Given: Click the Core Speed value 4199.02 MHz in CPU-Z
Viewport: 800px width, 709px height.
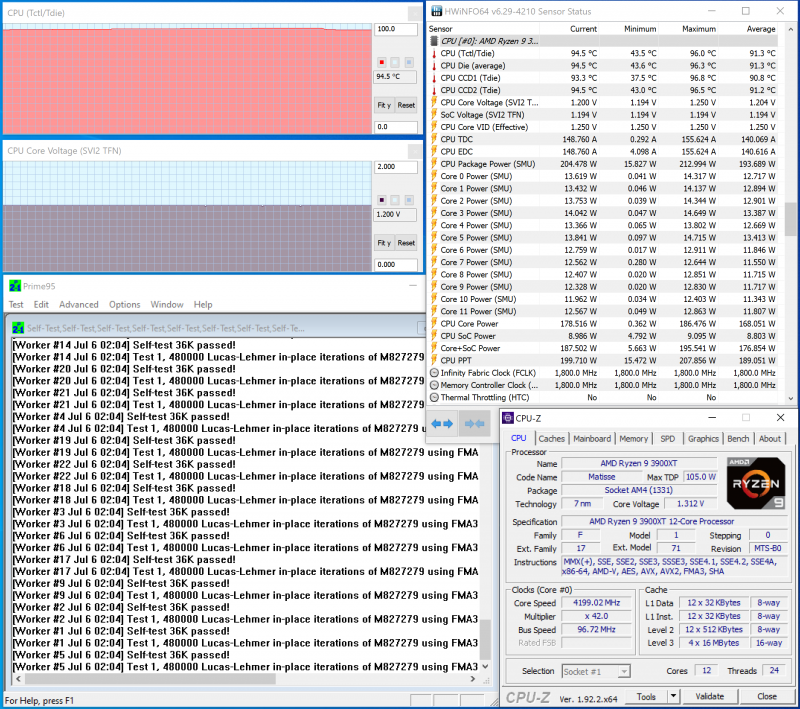Looking at the screenshot, I should point(596,603).
